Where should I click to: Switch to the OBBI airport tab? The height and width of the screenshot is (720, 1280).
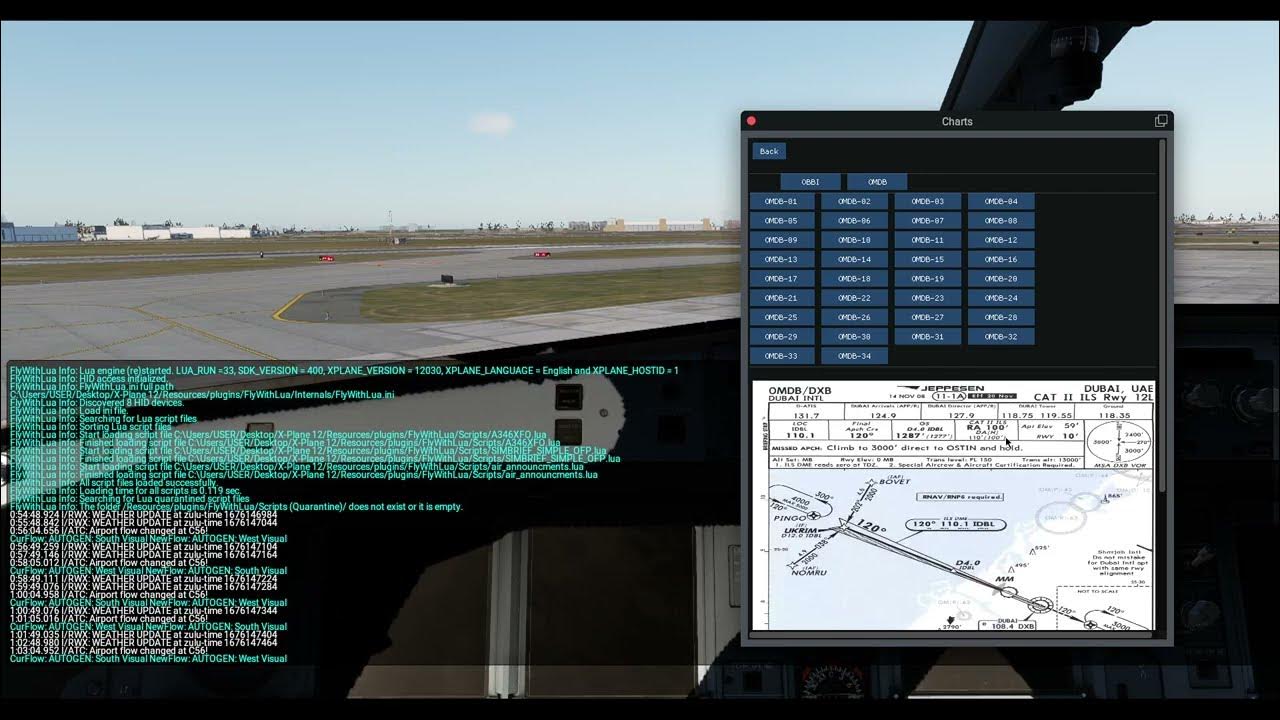tap(810, 182)
